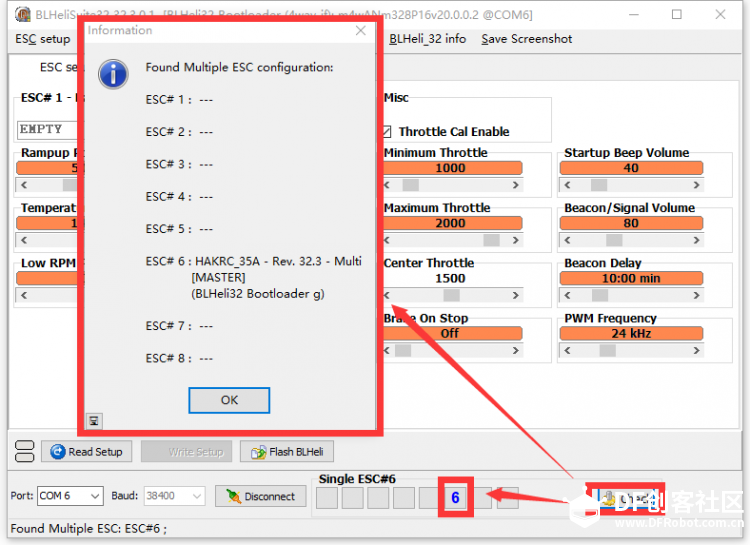Open the BLHeli_32 info menu
The height and width of the screenshot is (545, 750).
click(427, 39)
